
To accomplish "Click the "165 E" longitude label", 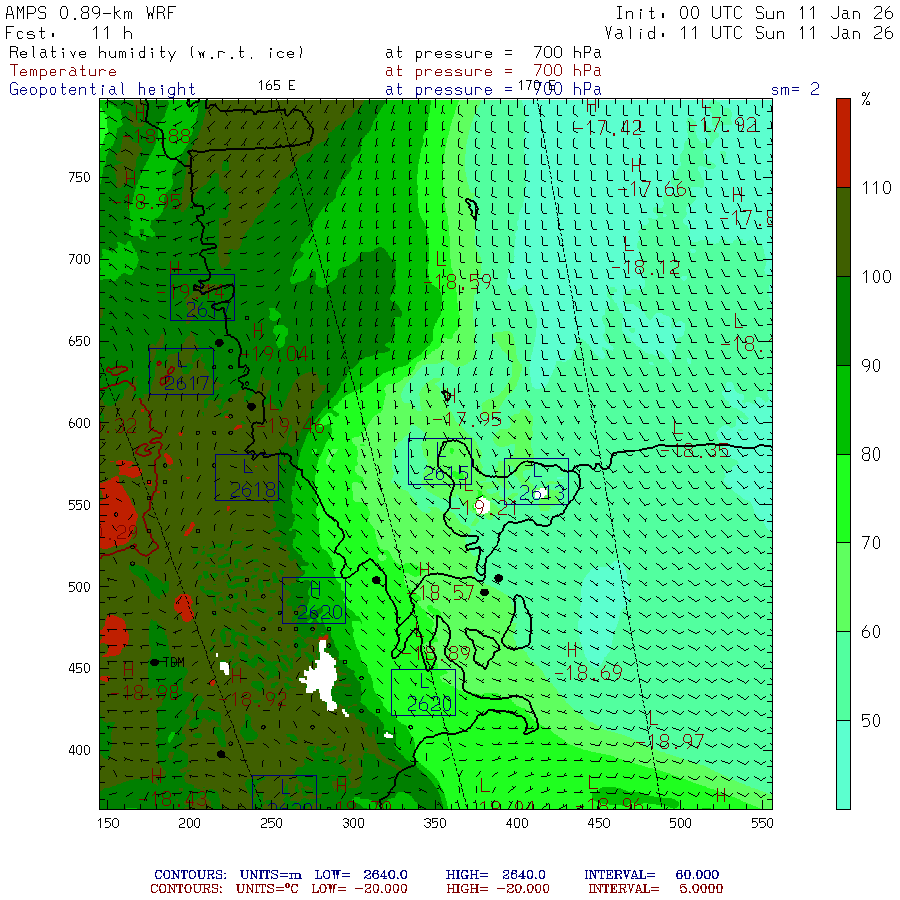I will [277, 86].
